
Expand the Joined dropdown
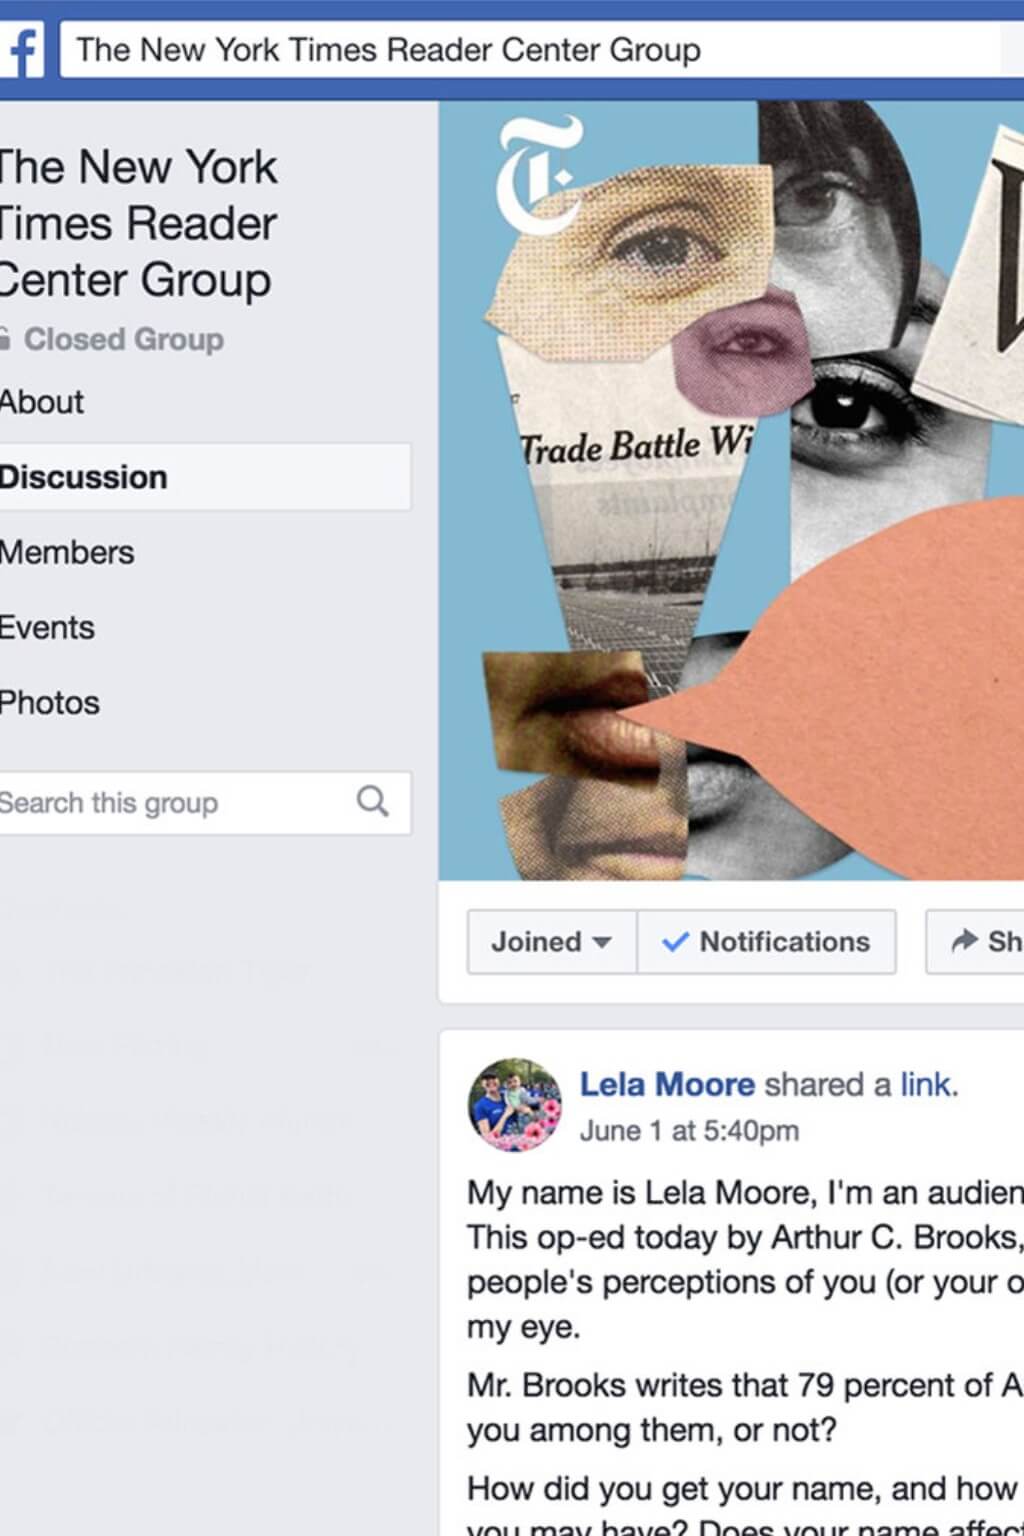[551, 942]
